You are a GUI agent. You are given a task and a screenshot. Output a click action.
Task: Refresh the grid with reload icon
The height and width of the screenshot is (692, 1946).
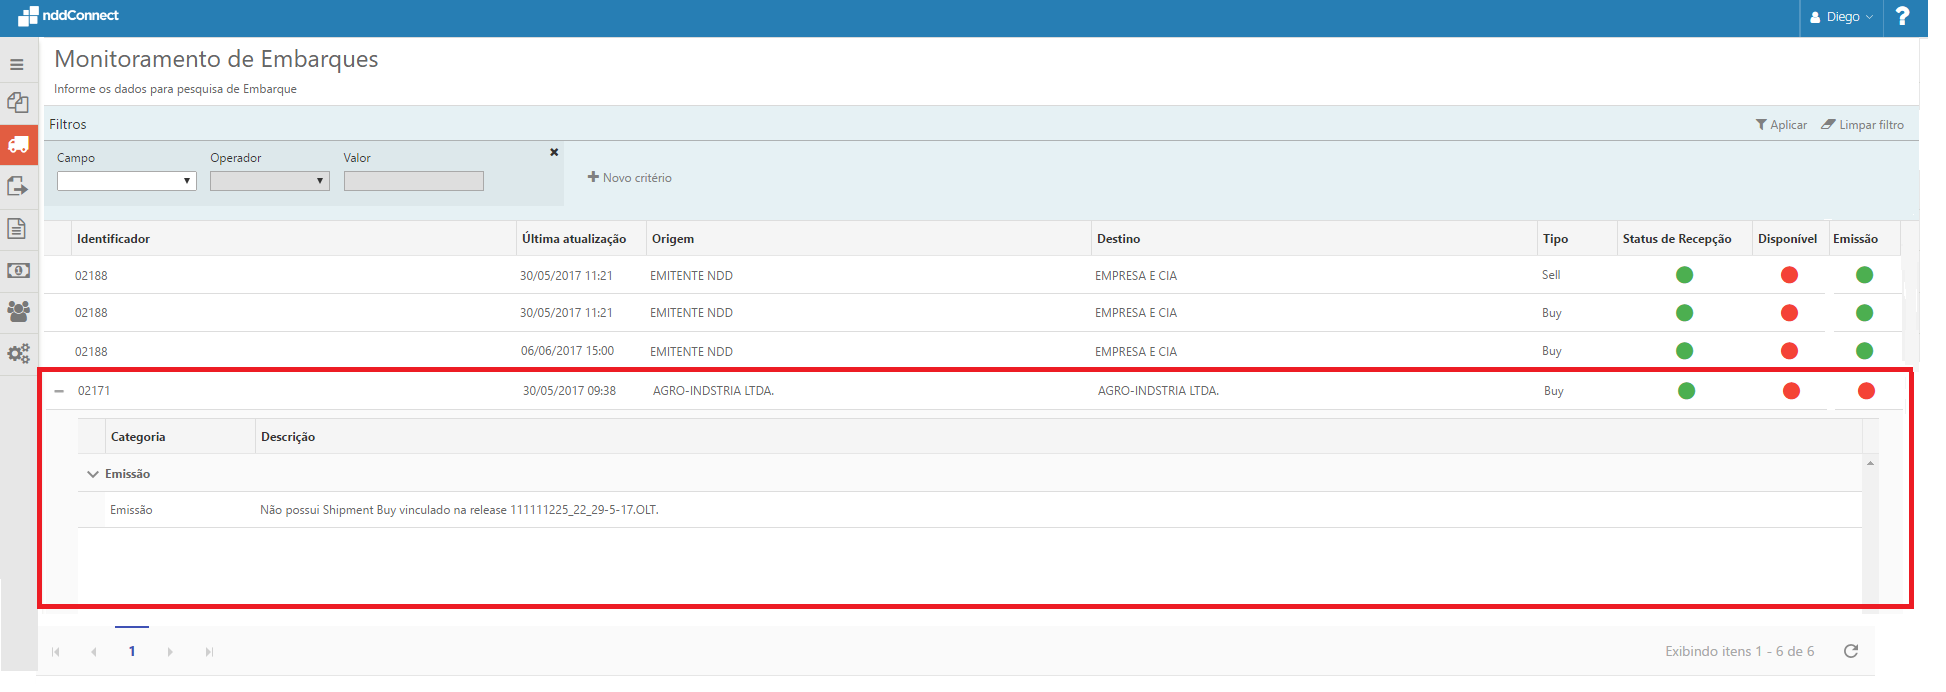point(1851,651)
